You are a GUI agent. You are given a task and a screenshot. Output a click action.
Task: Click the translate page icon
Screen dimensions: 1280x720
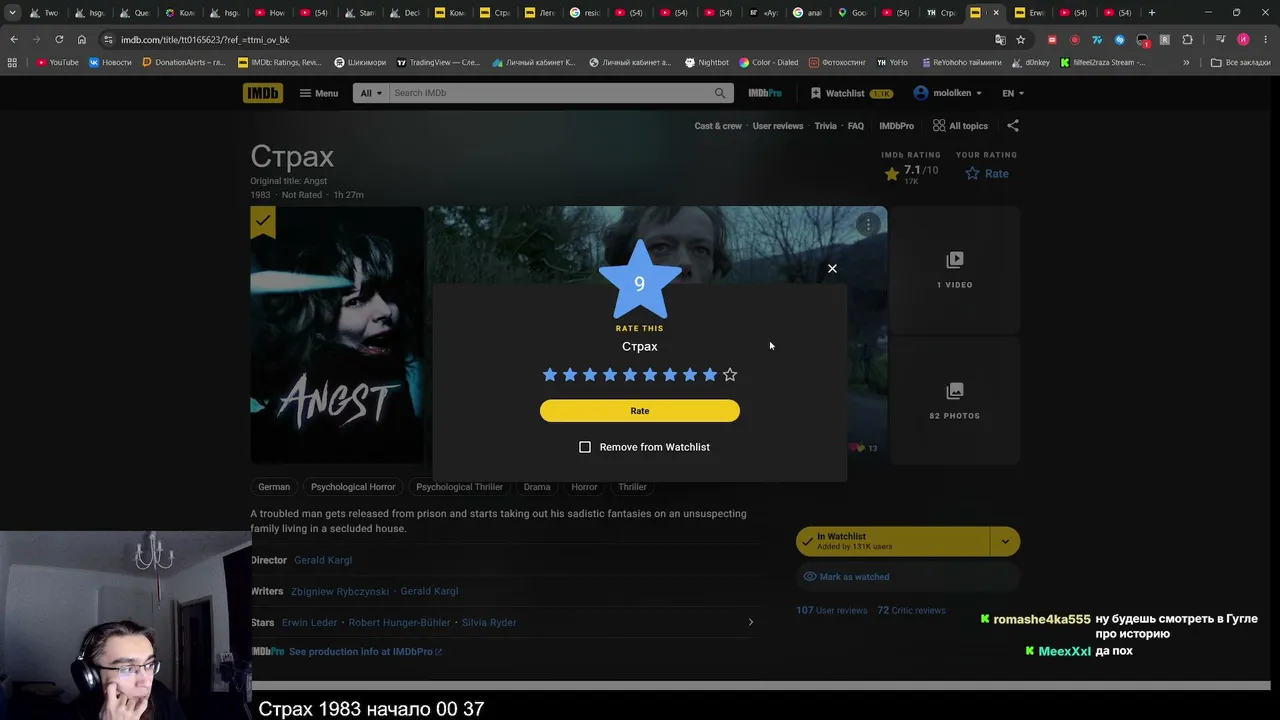click(x=1000, y=39)
